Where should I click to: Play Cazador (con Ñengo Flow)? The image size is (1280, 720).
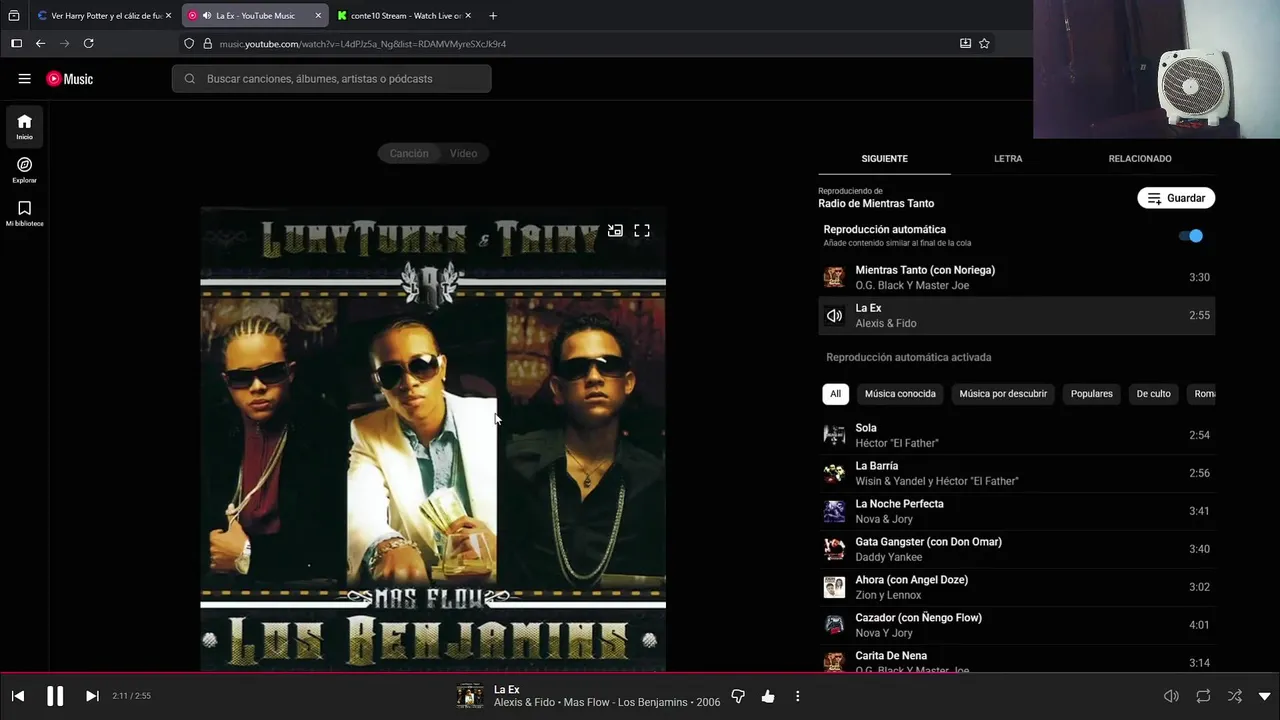pos(1017,625)
